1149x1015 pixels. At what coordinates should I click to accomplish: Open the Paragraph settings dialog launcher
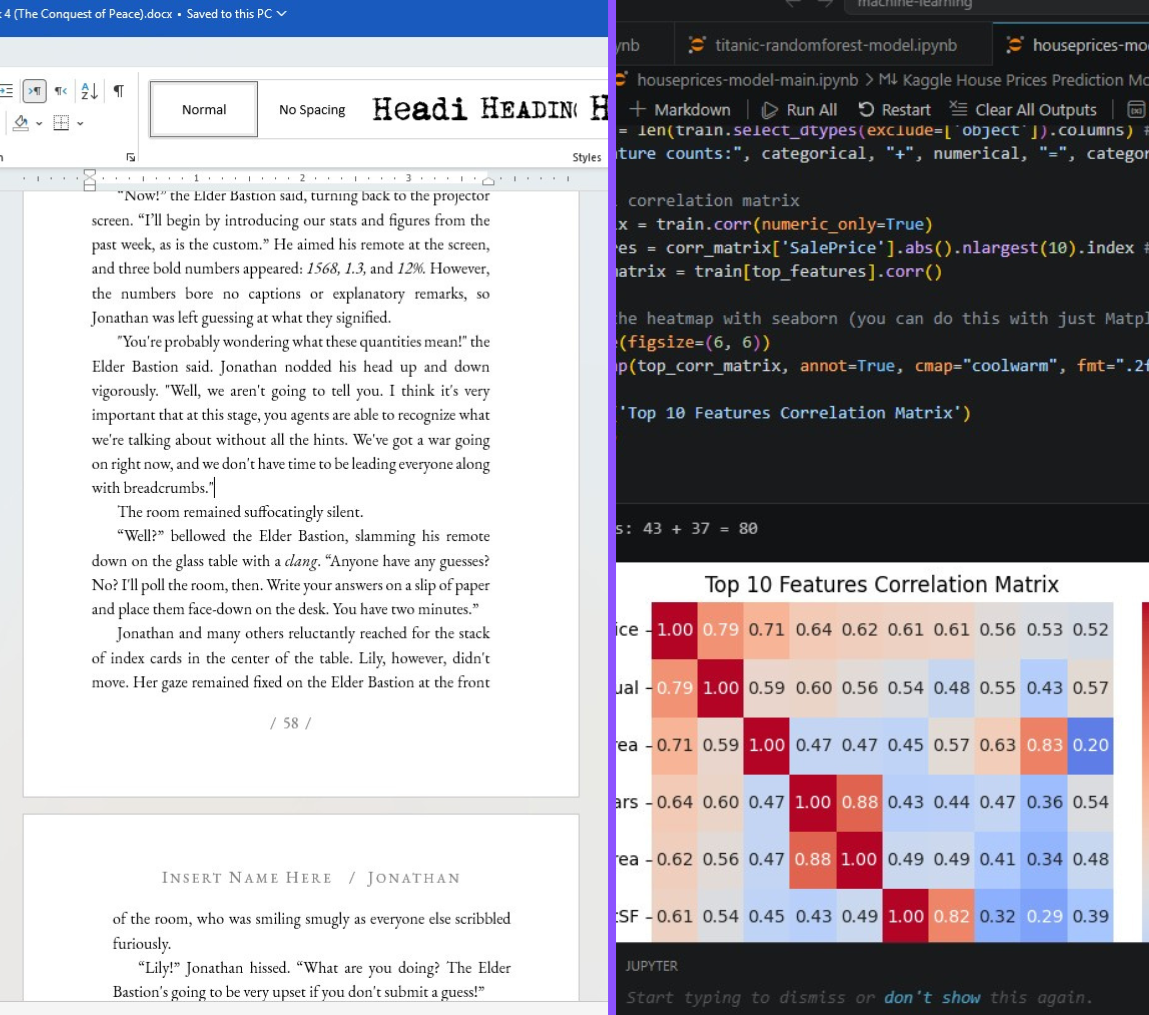point(130,157)
